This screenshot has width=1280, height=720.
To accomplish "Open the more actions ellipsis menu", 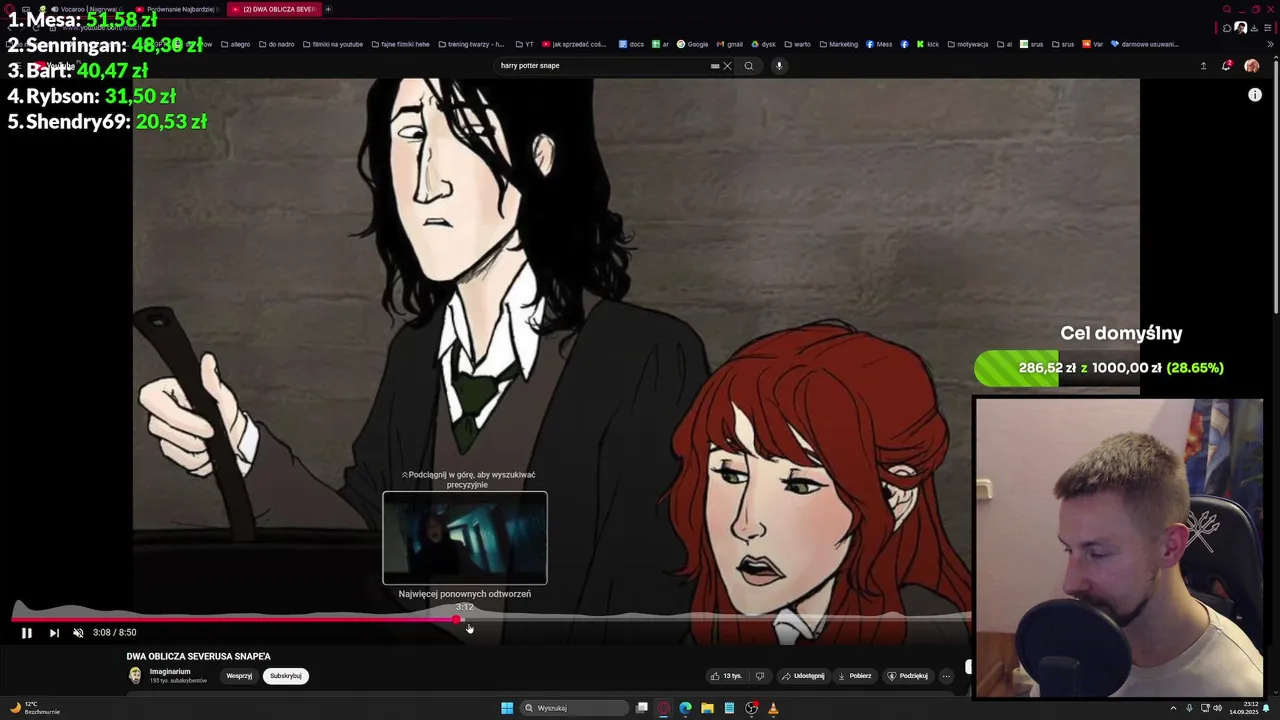I will [x=946, y=676].
